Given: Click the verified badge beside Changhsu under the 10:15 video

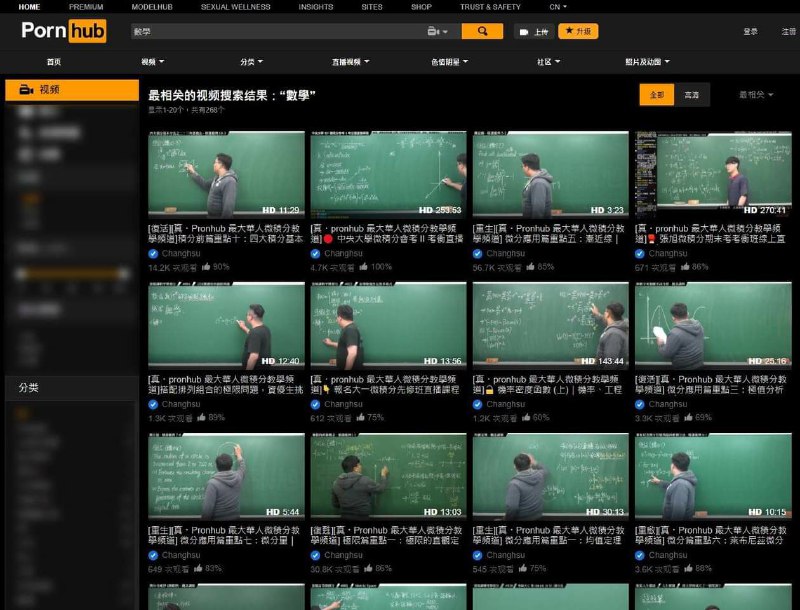Looking at the screenshot, I should (x=639, y=555).
